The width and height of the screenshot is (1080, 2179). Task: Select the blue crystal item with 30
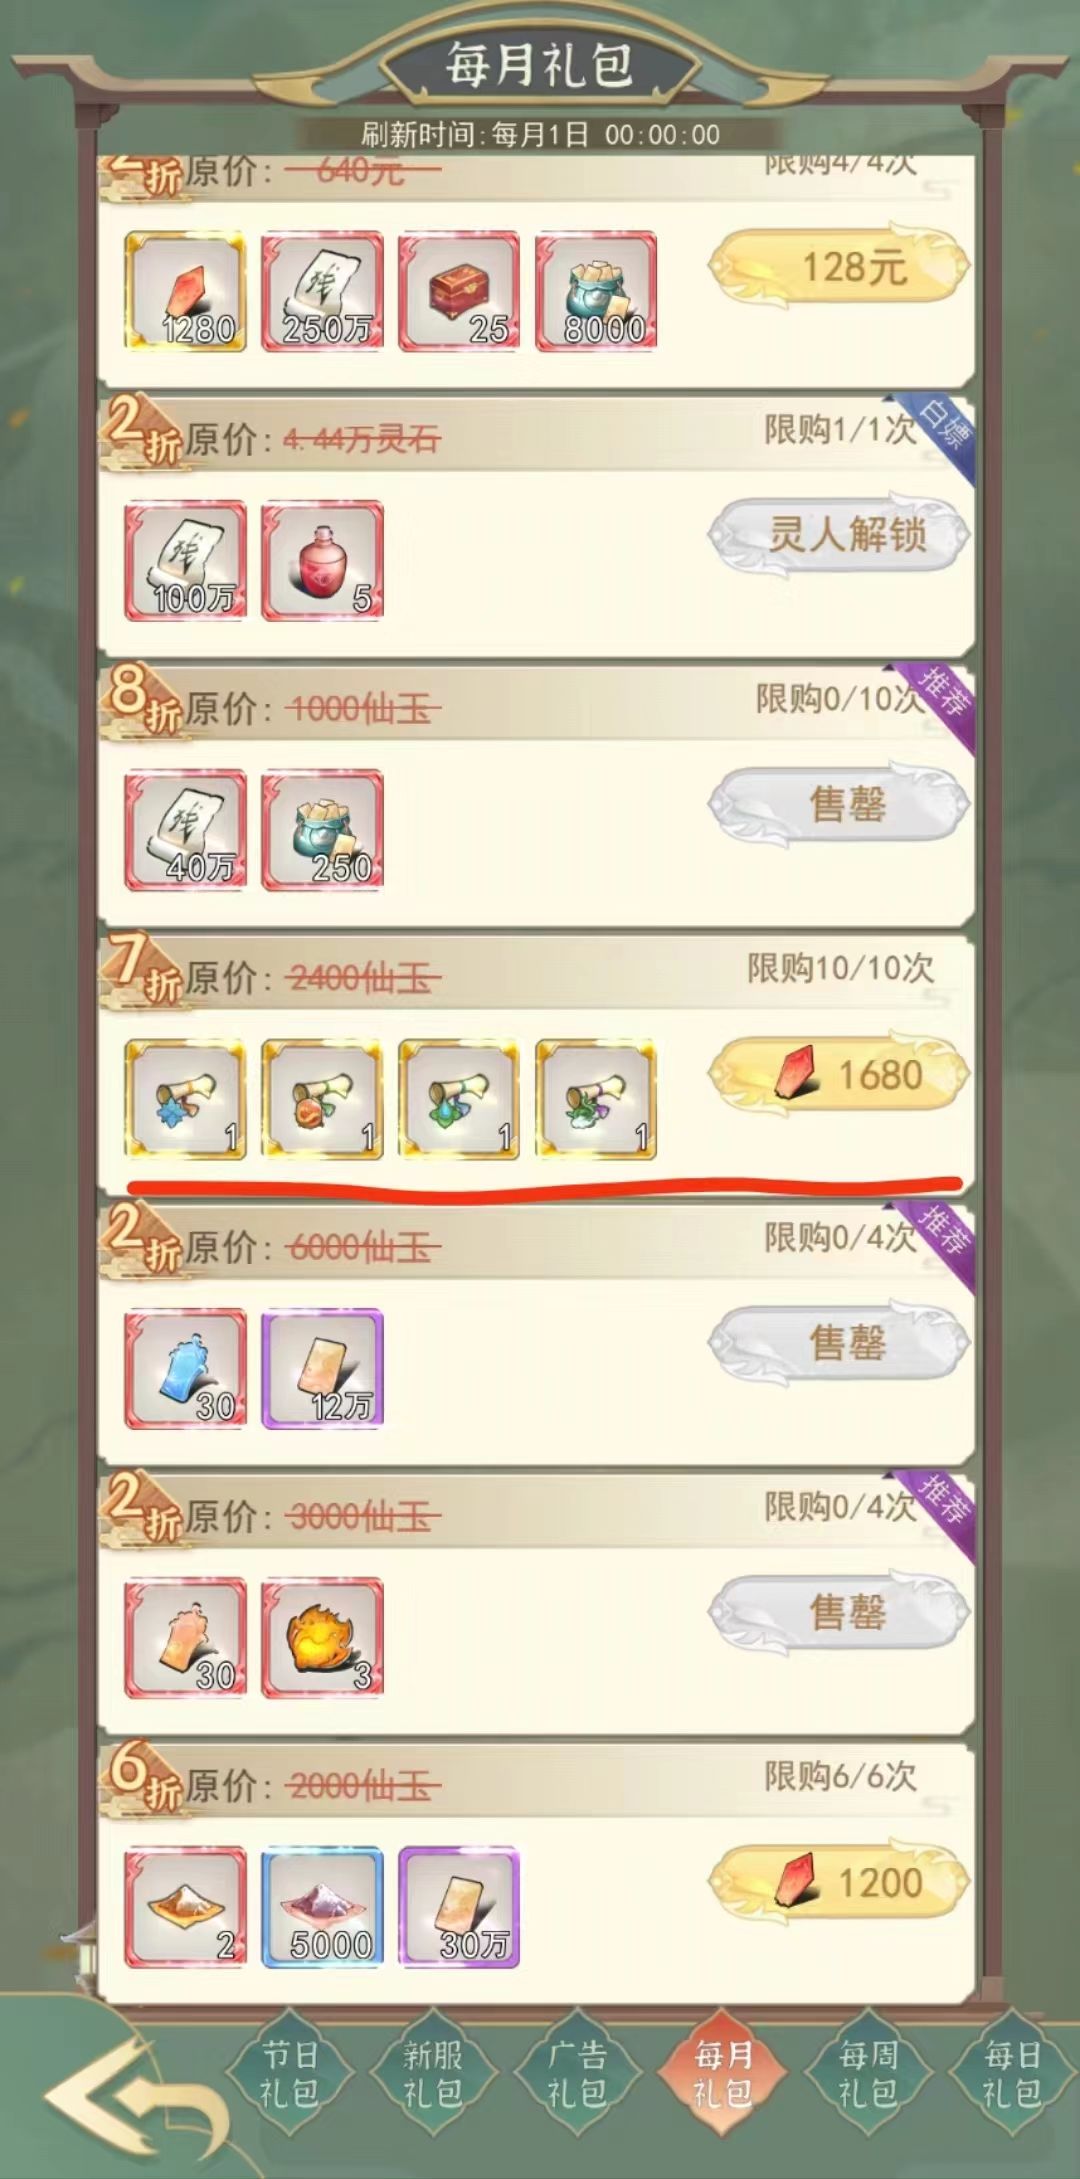coord(185,1369)
